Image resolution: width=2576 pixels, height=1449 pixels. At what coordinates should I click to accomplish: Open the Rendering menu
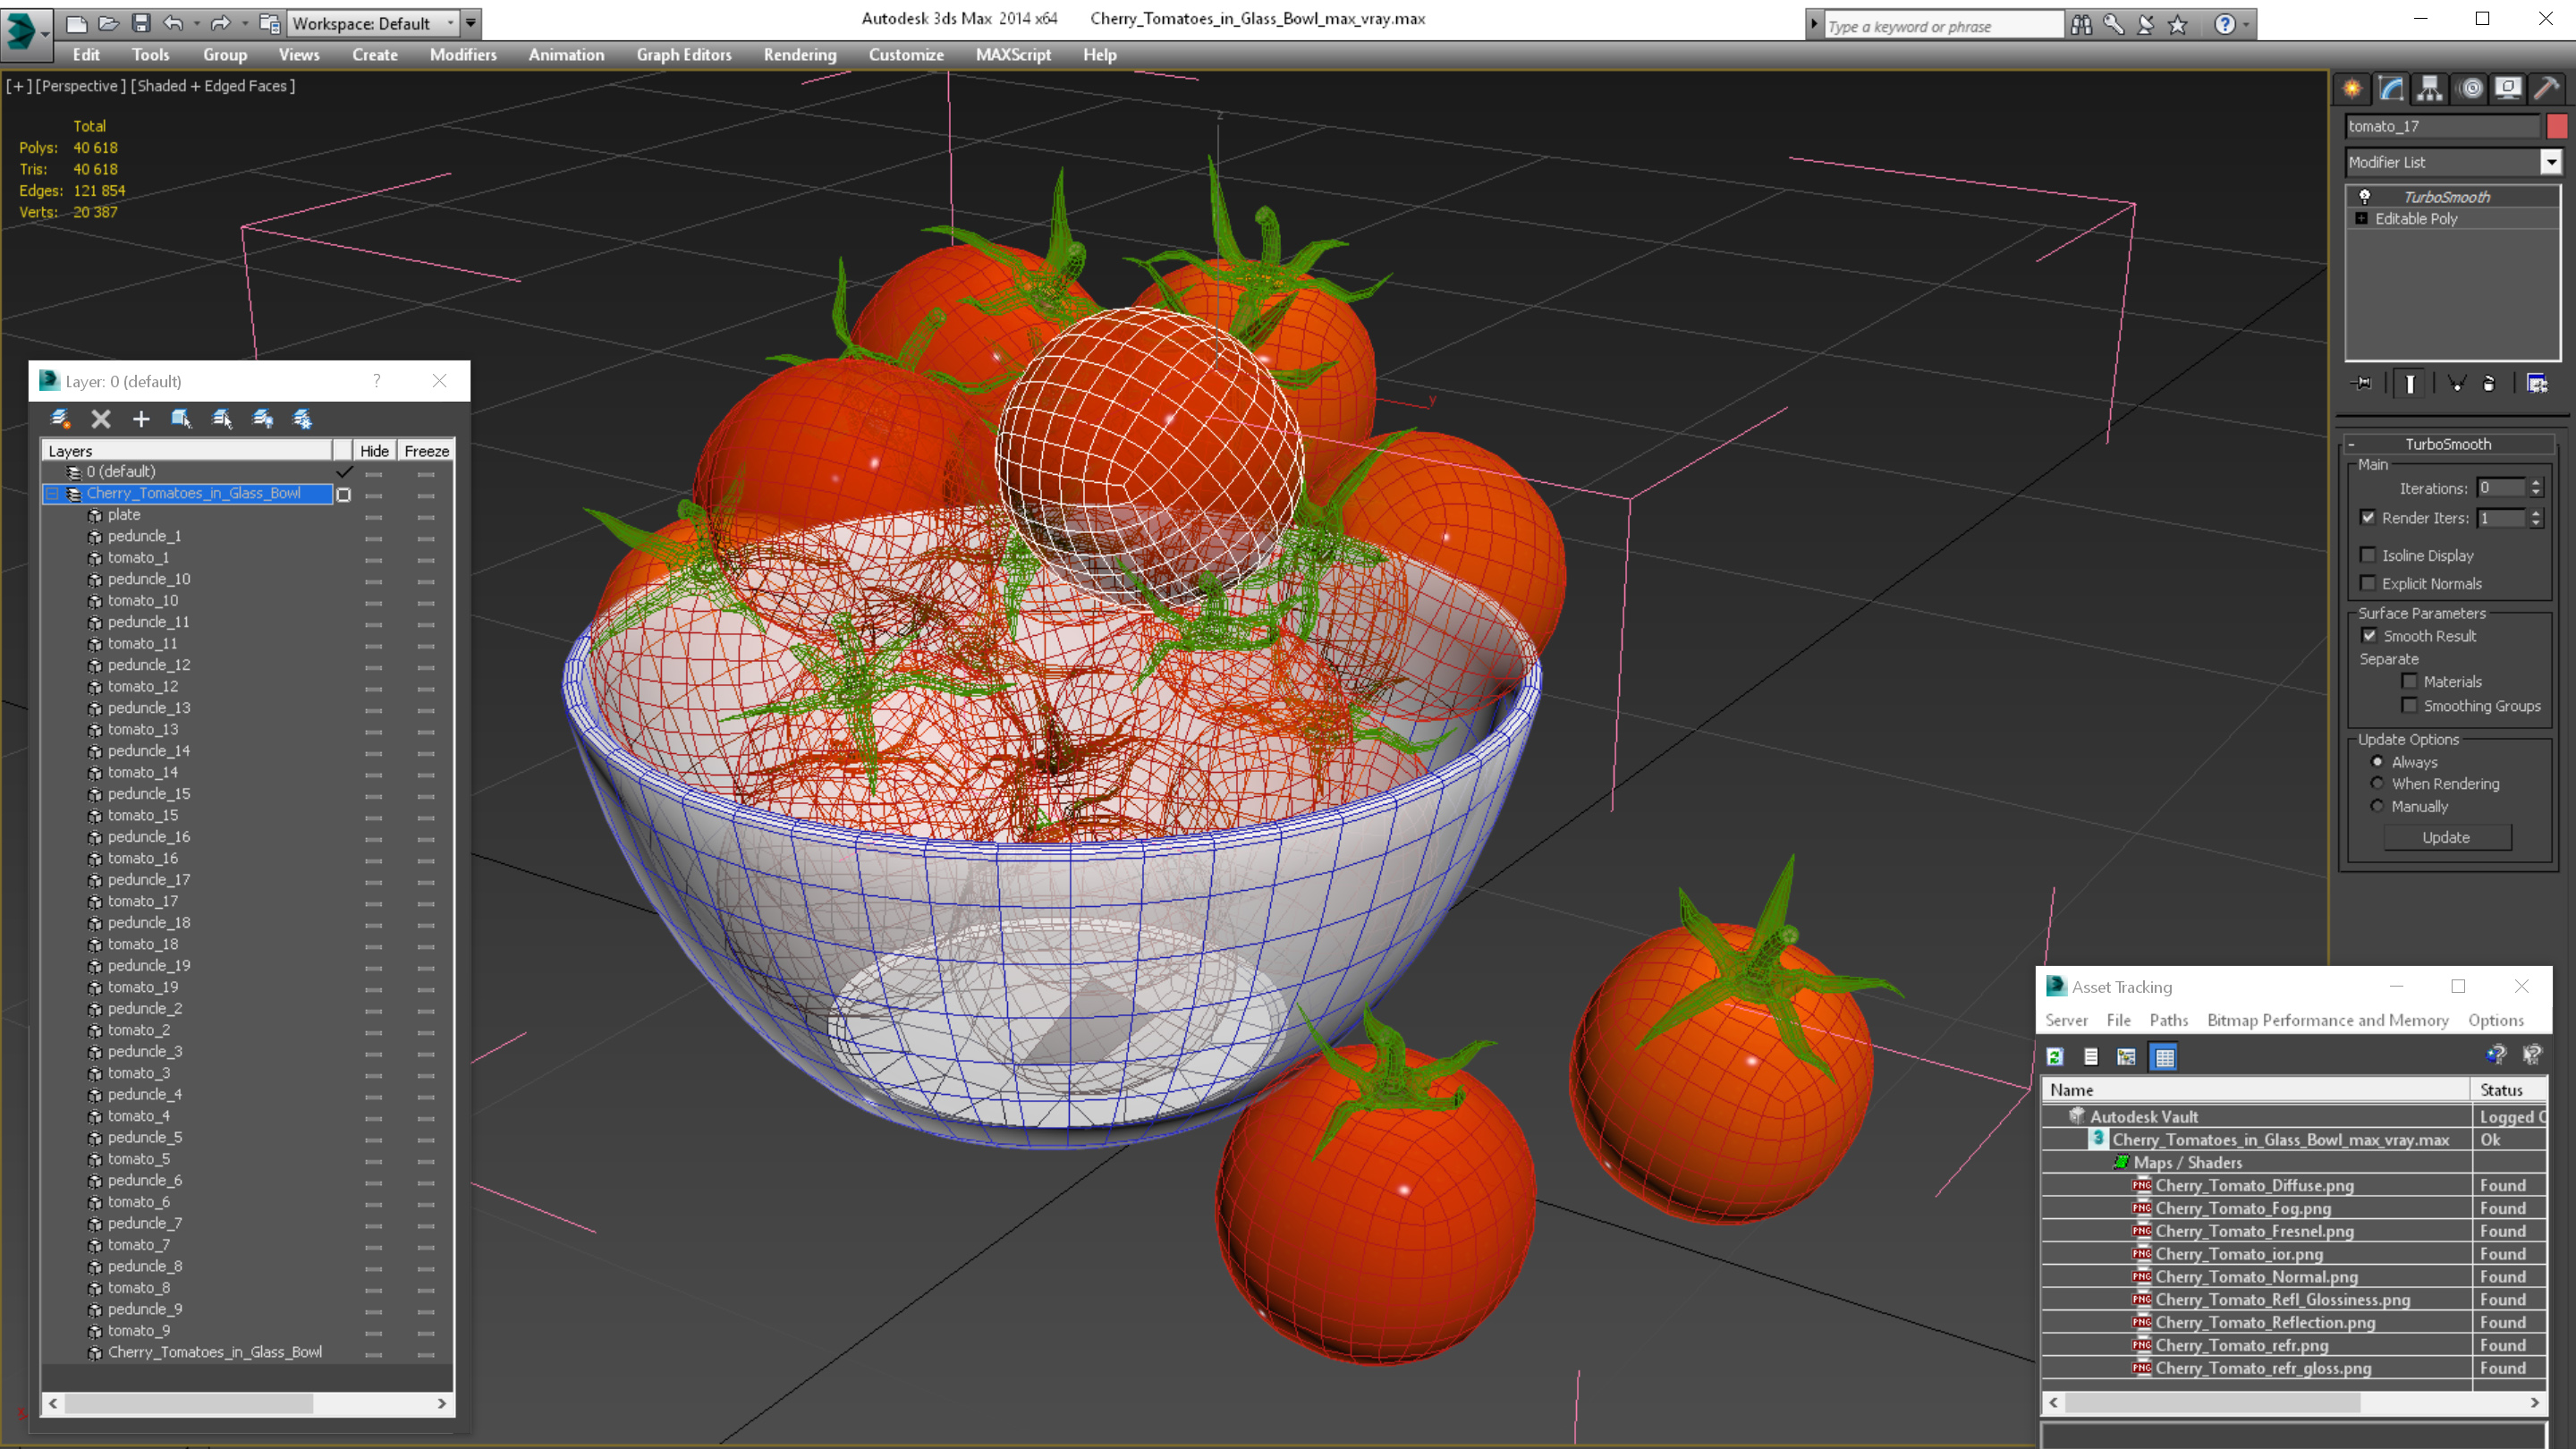click(x=800, y=55)
